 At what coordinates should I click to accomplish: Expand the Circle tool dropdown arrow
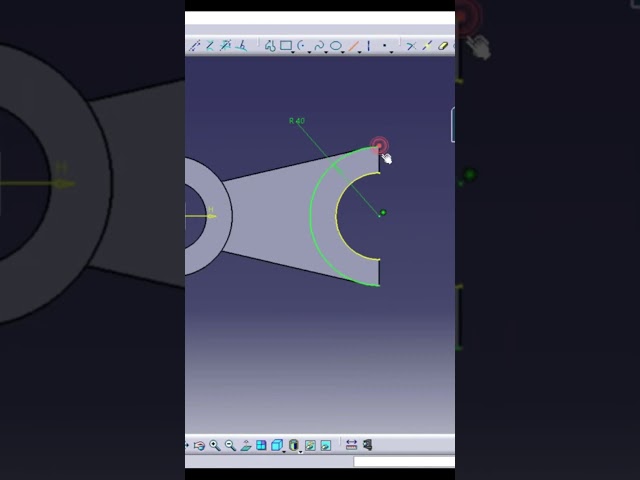pyautogui.click(x=309, y=52)
